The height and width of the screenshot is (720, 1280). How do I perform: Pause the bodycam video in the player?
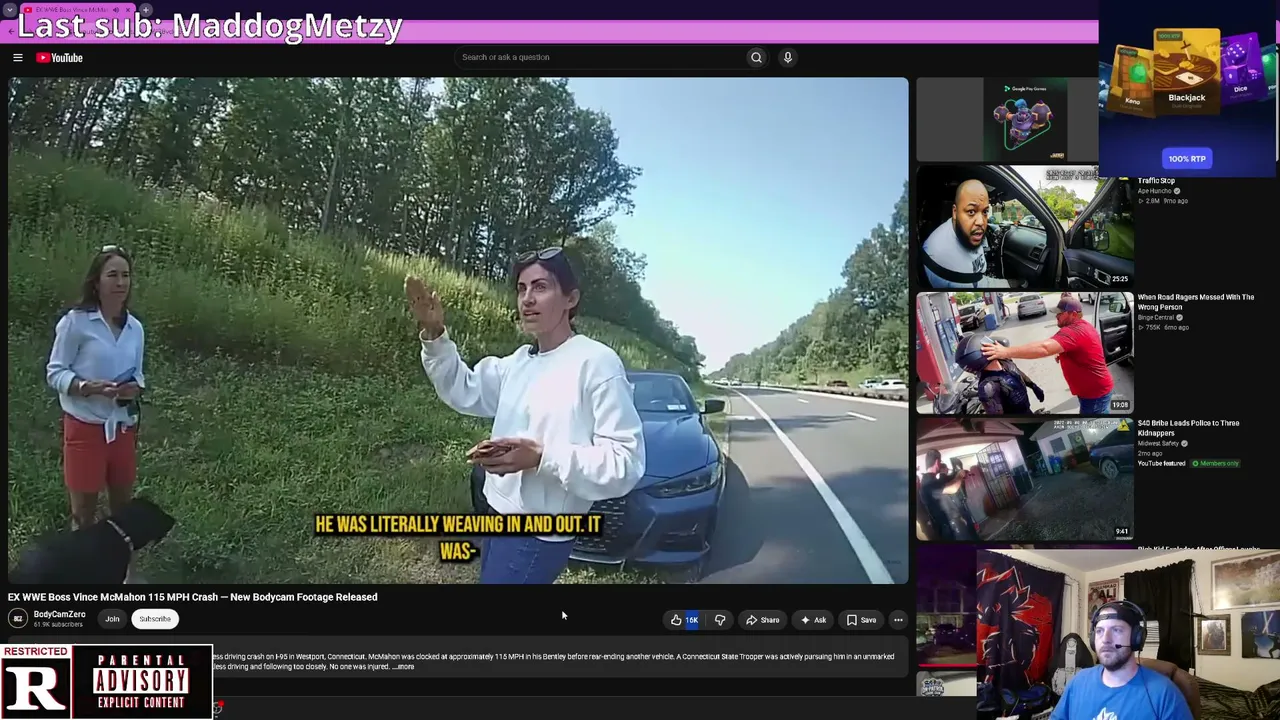[x=458, y=331]
